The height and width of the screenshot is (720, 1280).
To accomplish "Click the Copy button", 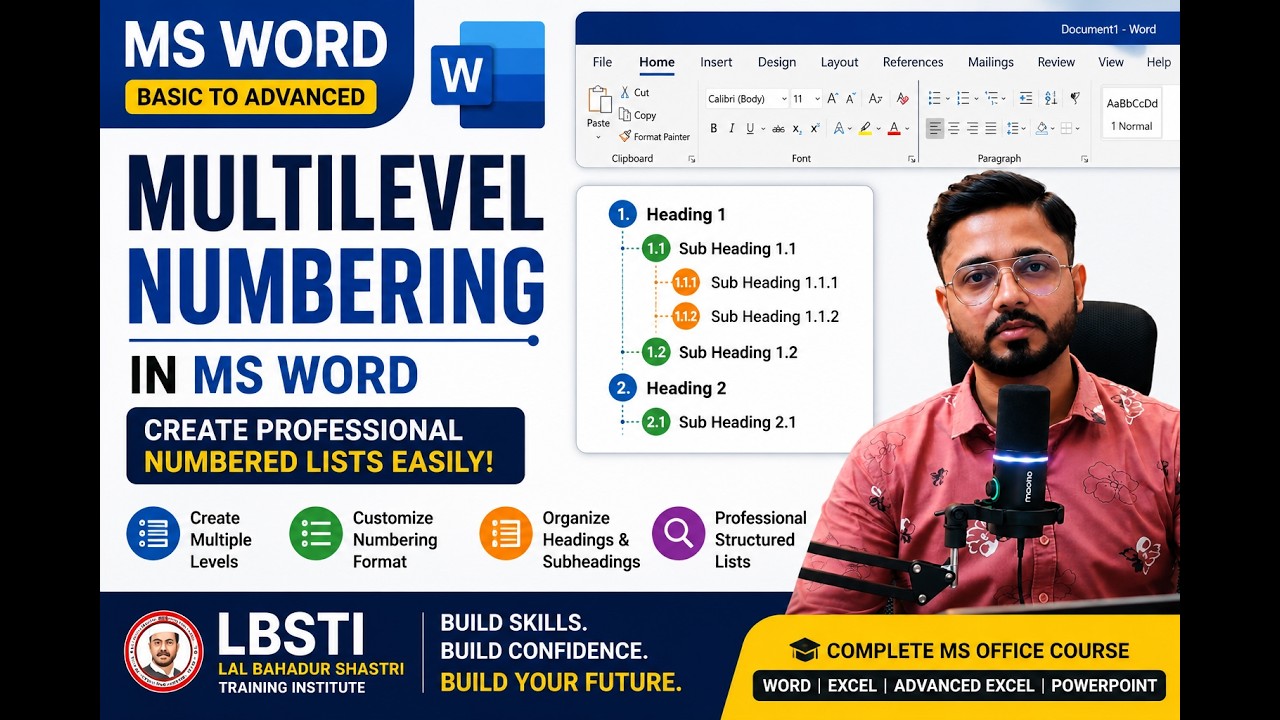I will [x=637, y=115].
